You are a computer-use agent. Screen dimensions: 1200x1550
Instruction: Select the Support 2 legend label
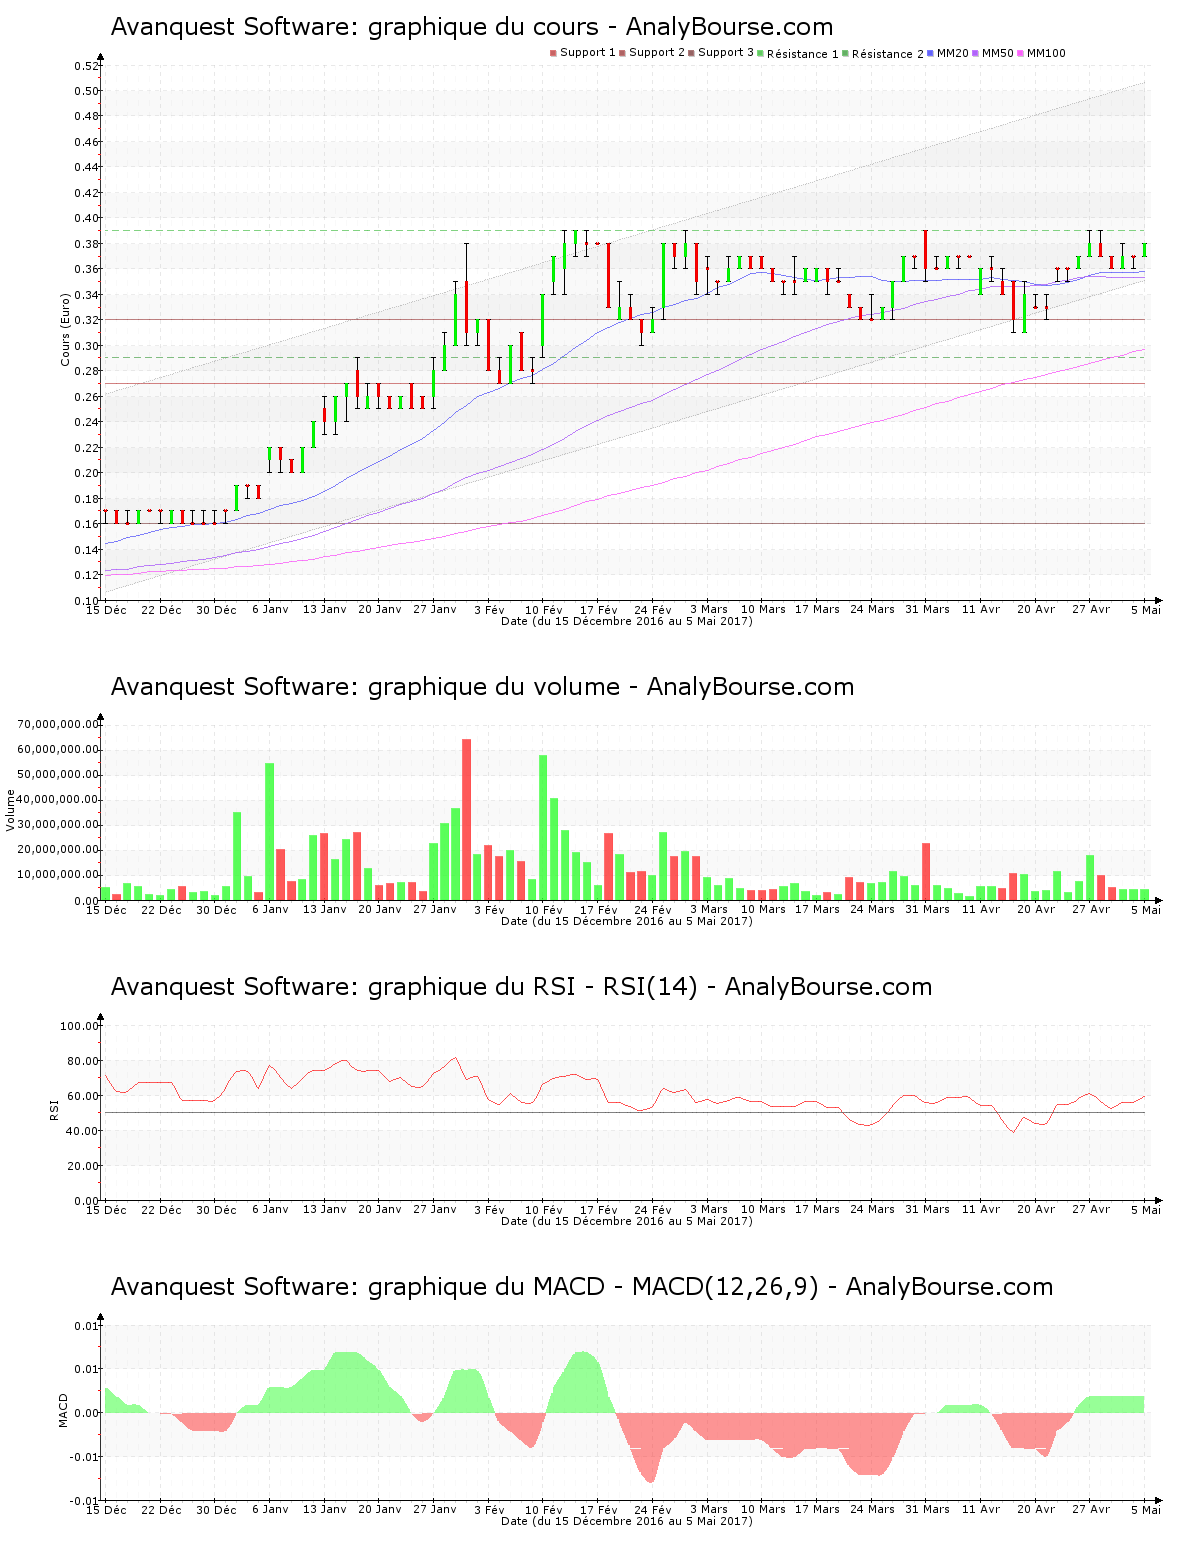657,53
